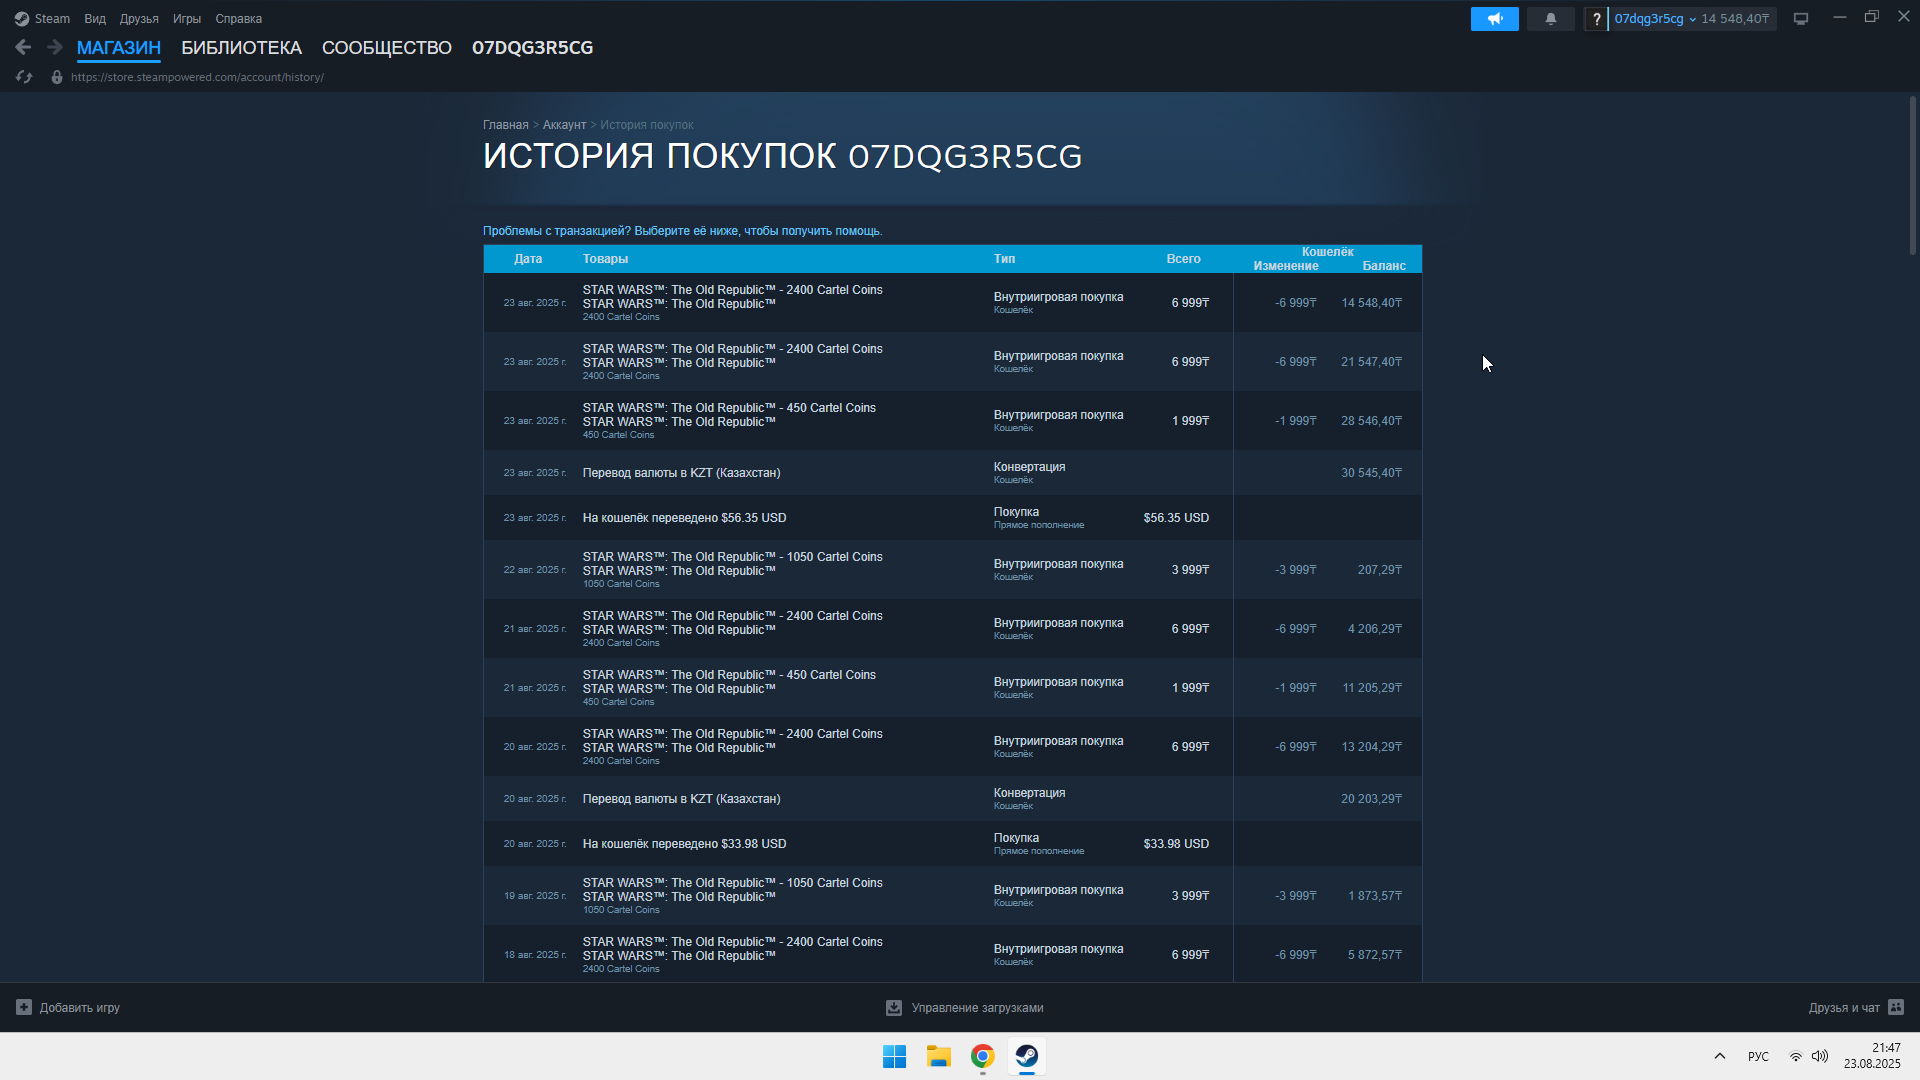
Task: Go forward with the right arrow
Action: (x=55, y=47)
